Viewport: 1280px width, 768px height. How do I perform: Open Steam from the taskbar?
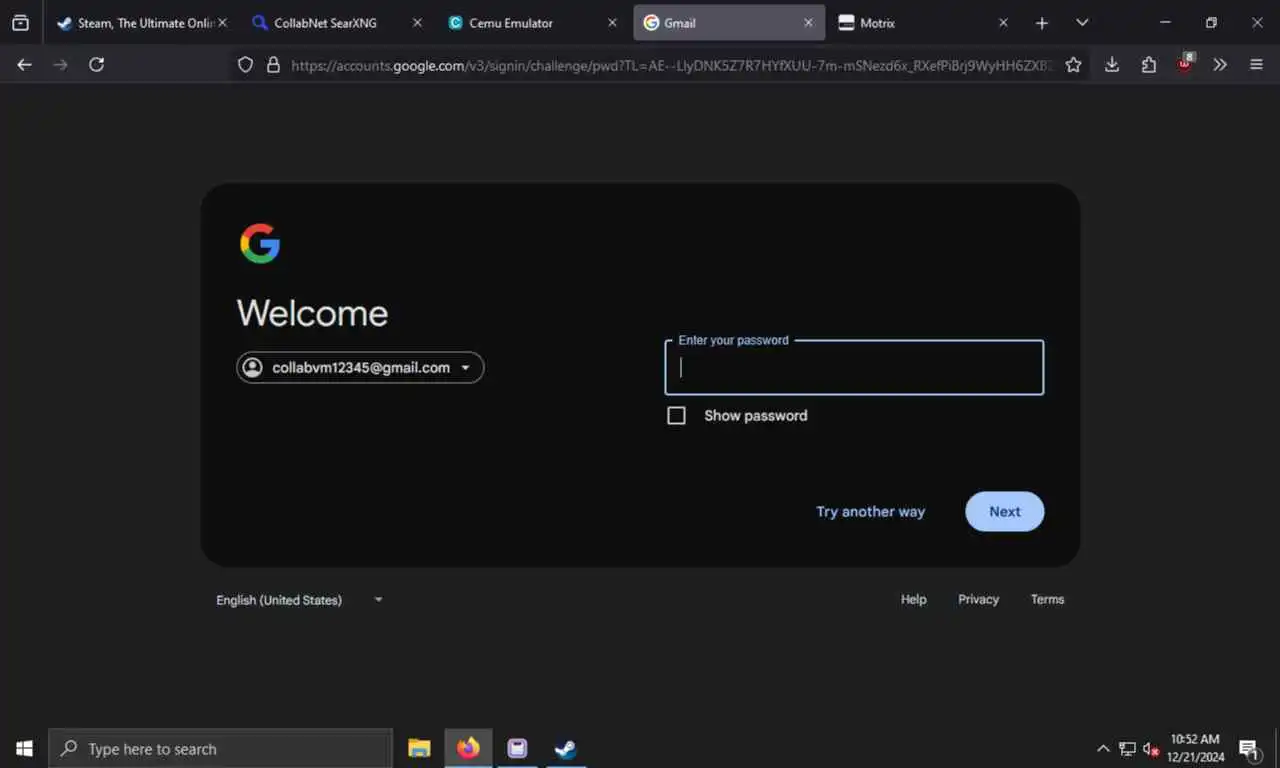[566, 749]
